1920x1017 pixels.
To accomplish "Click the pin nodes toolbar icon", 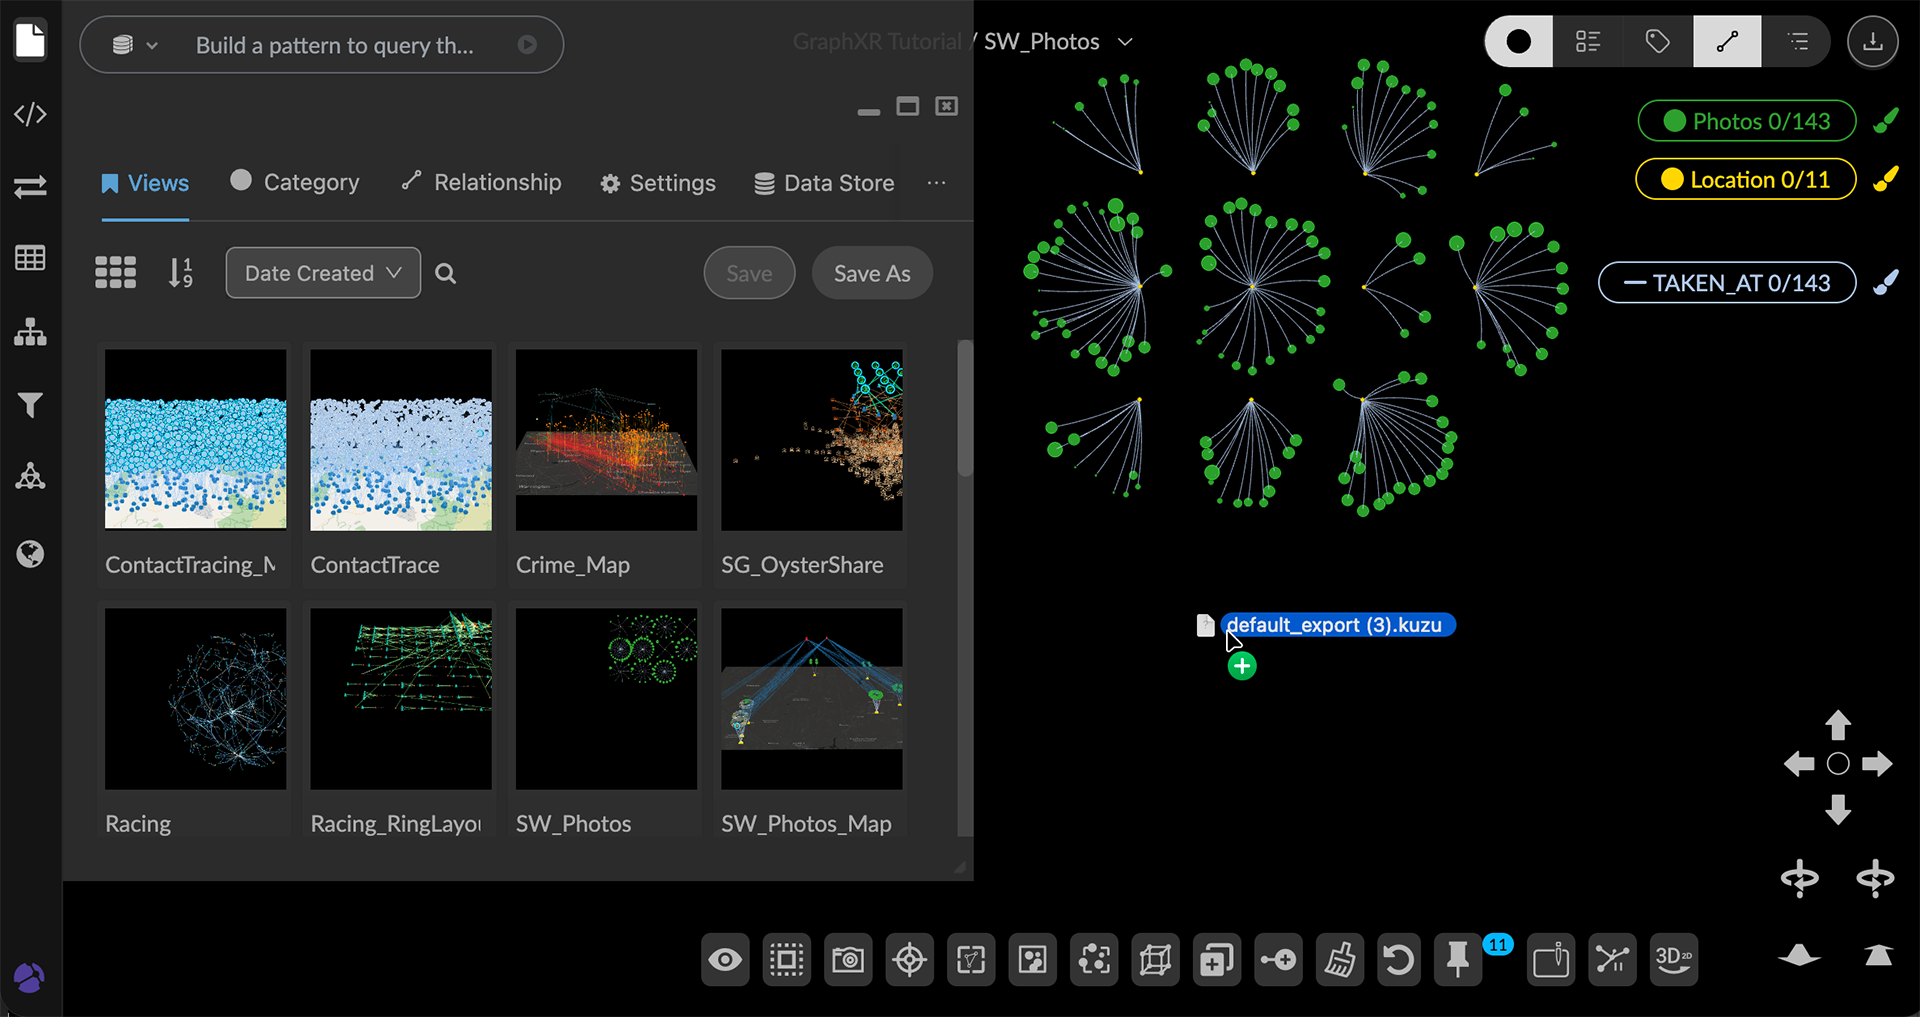I will pos(1458,961).
